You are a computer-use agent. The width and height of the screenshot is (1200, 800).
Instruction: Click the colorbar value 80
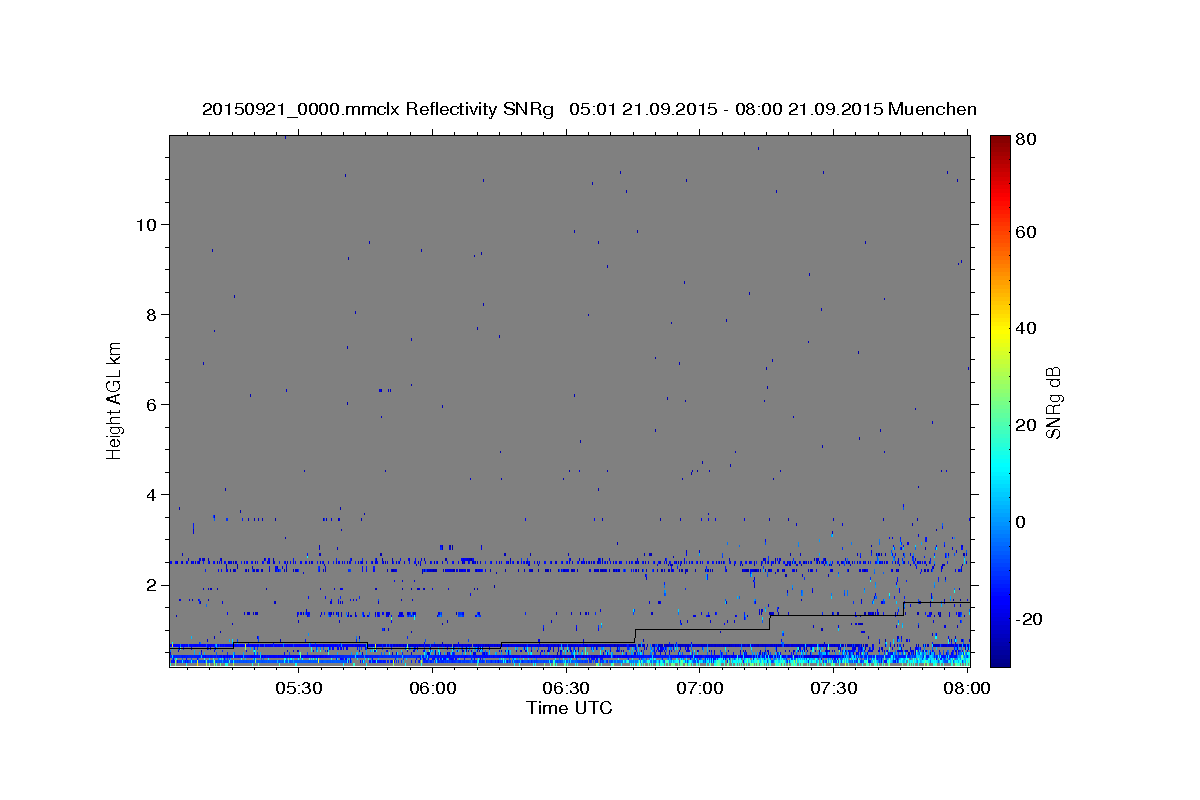[x=1026, y=140]
